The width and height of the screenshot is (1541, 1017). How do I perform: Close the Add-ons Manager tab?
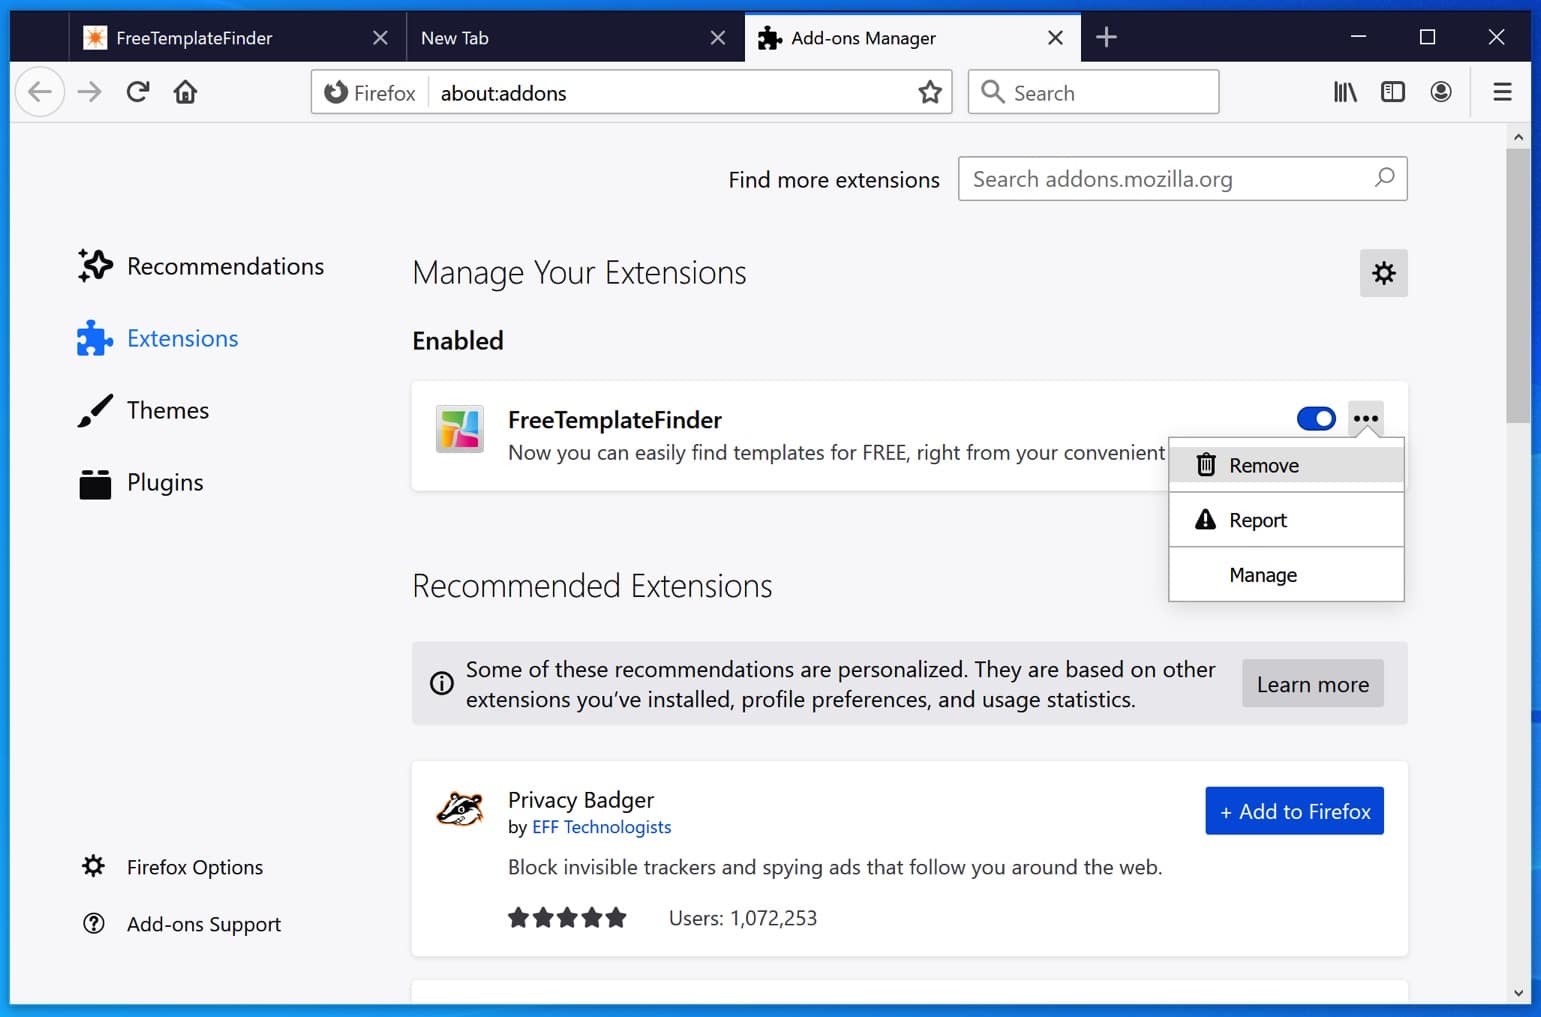(x=1055, y=38)
